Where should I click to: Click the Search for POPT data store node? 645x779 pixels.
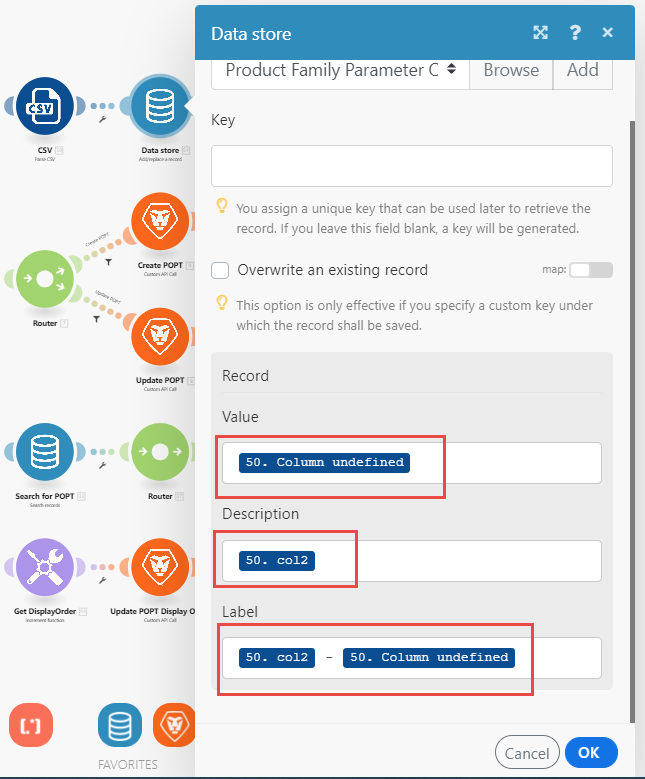pyautogui.click(x=45, y=452)
